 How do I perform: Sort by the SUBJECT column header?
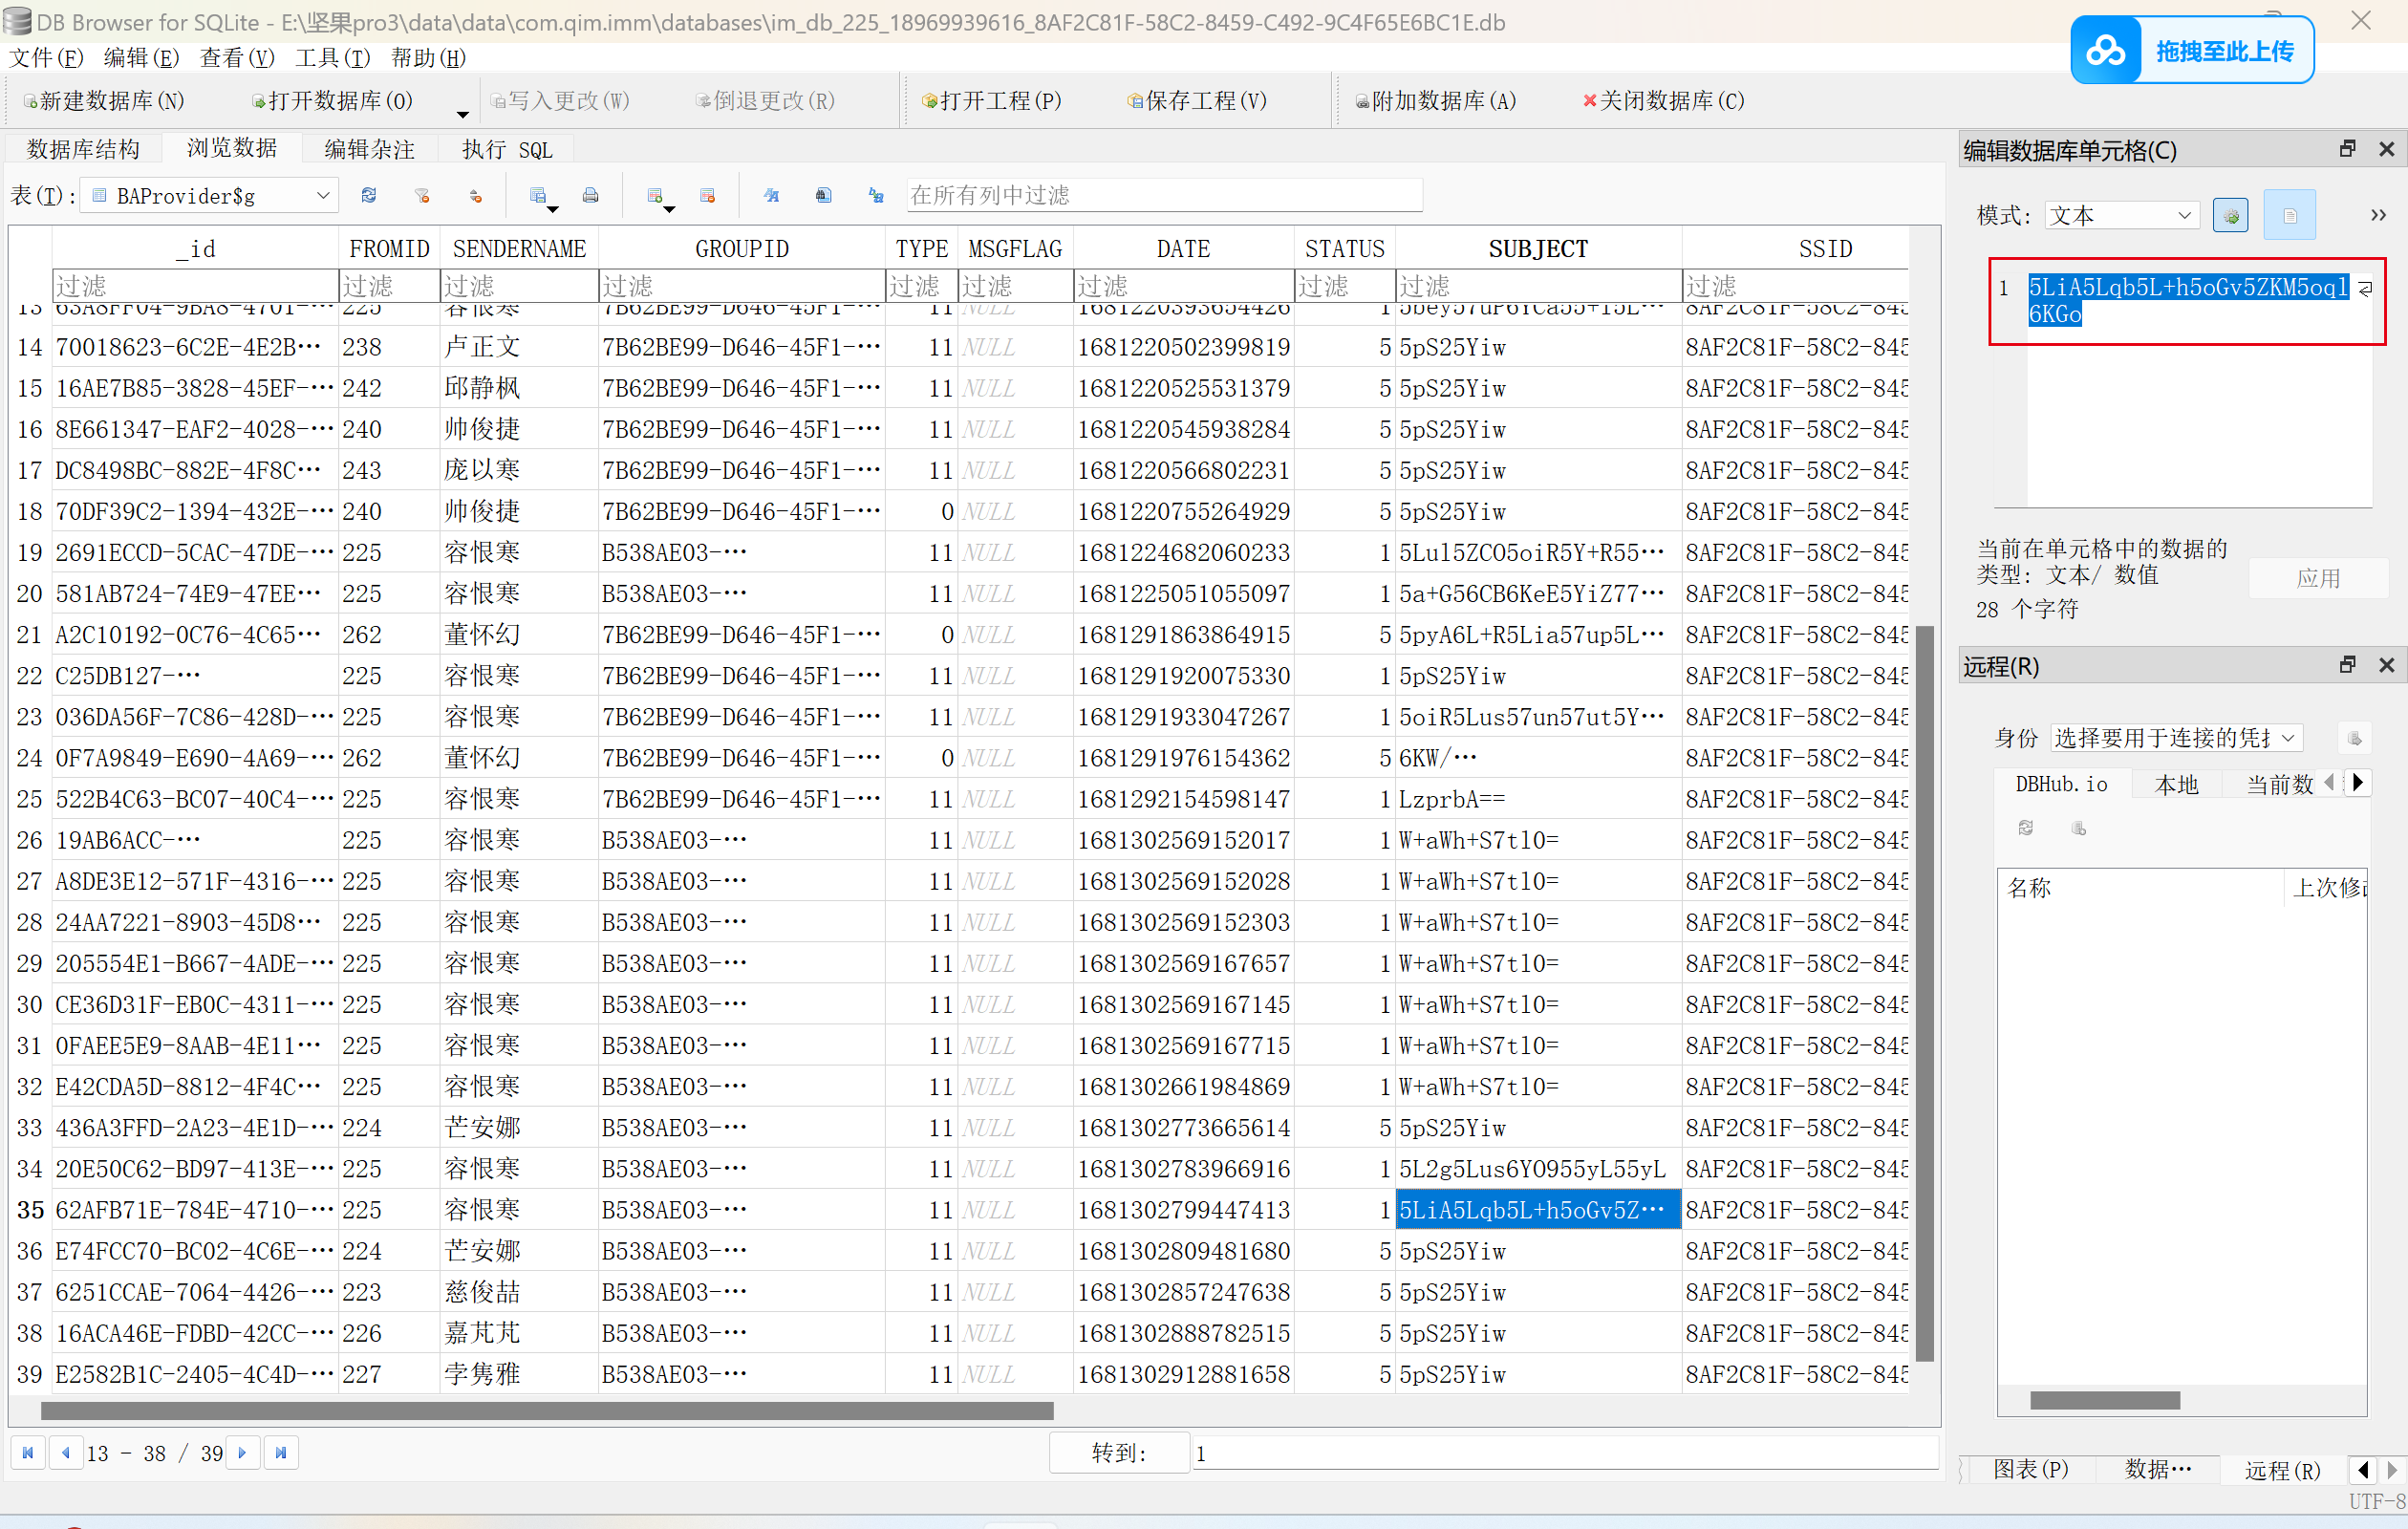[1538, 248]
